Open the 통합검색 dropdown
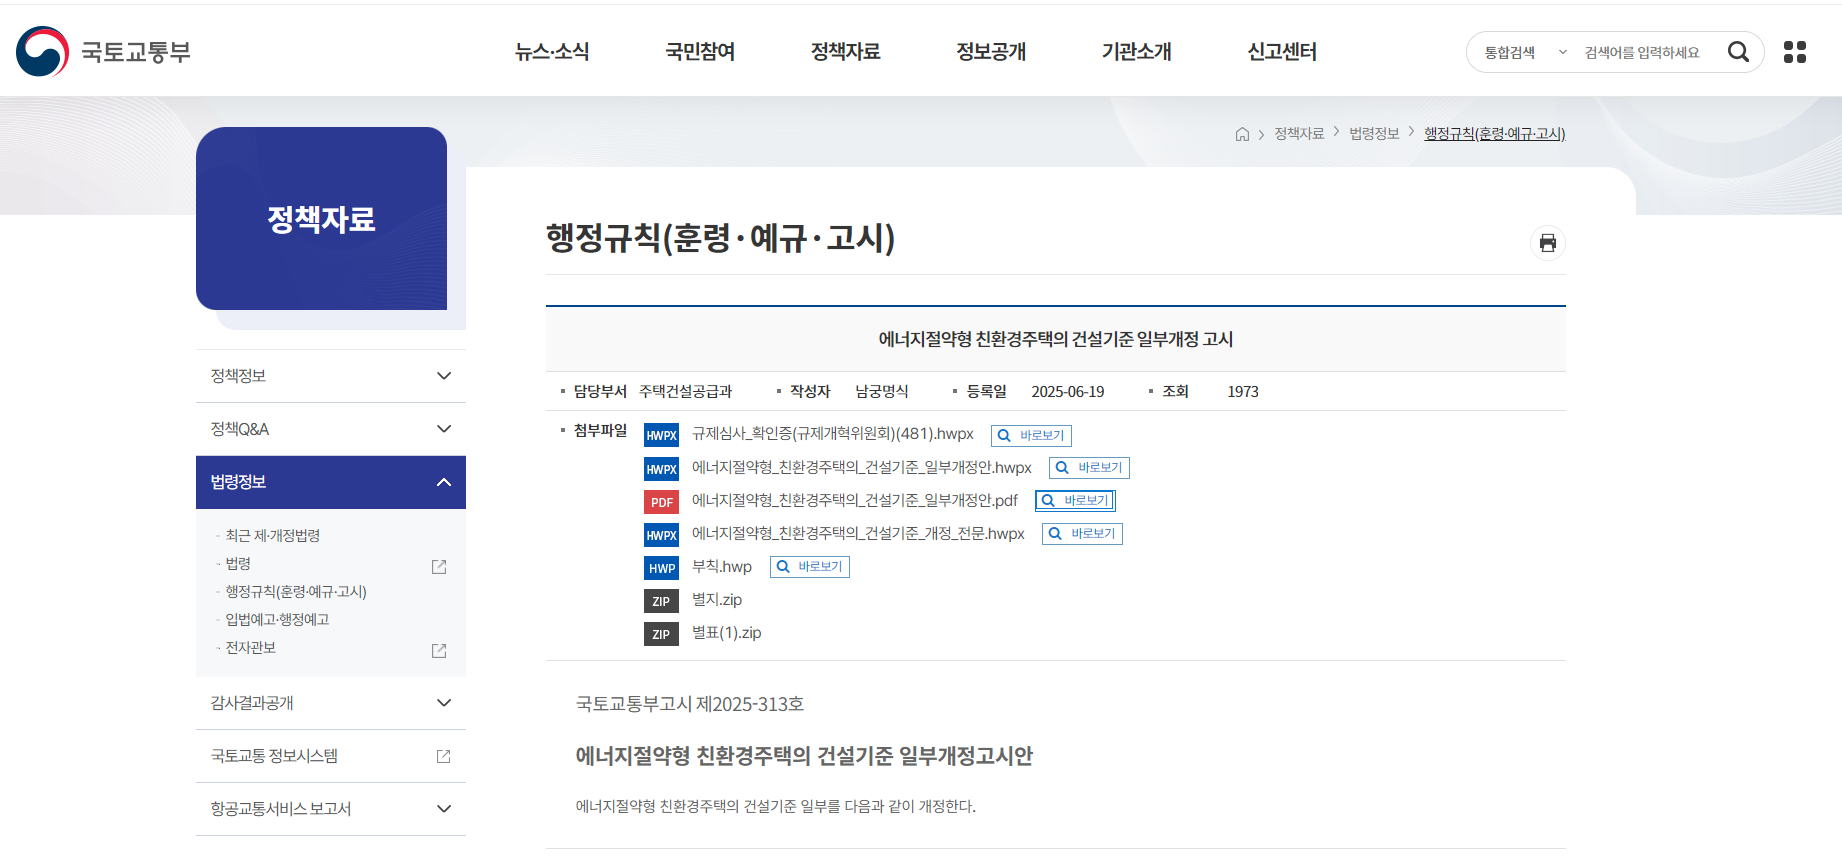Screen dimensions: 1842x867 coord(1524,53)
